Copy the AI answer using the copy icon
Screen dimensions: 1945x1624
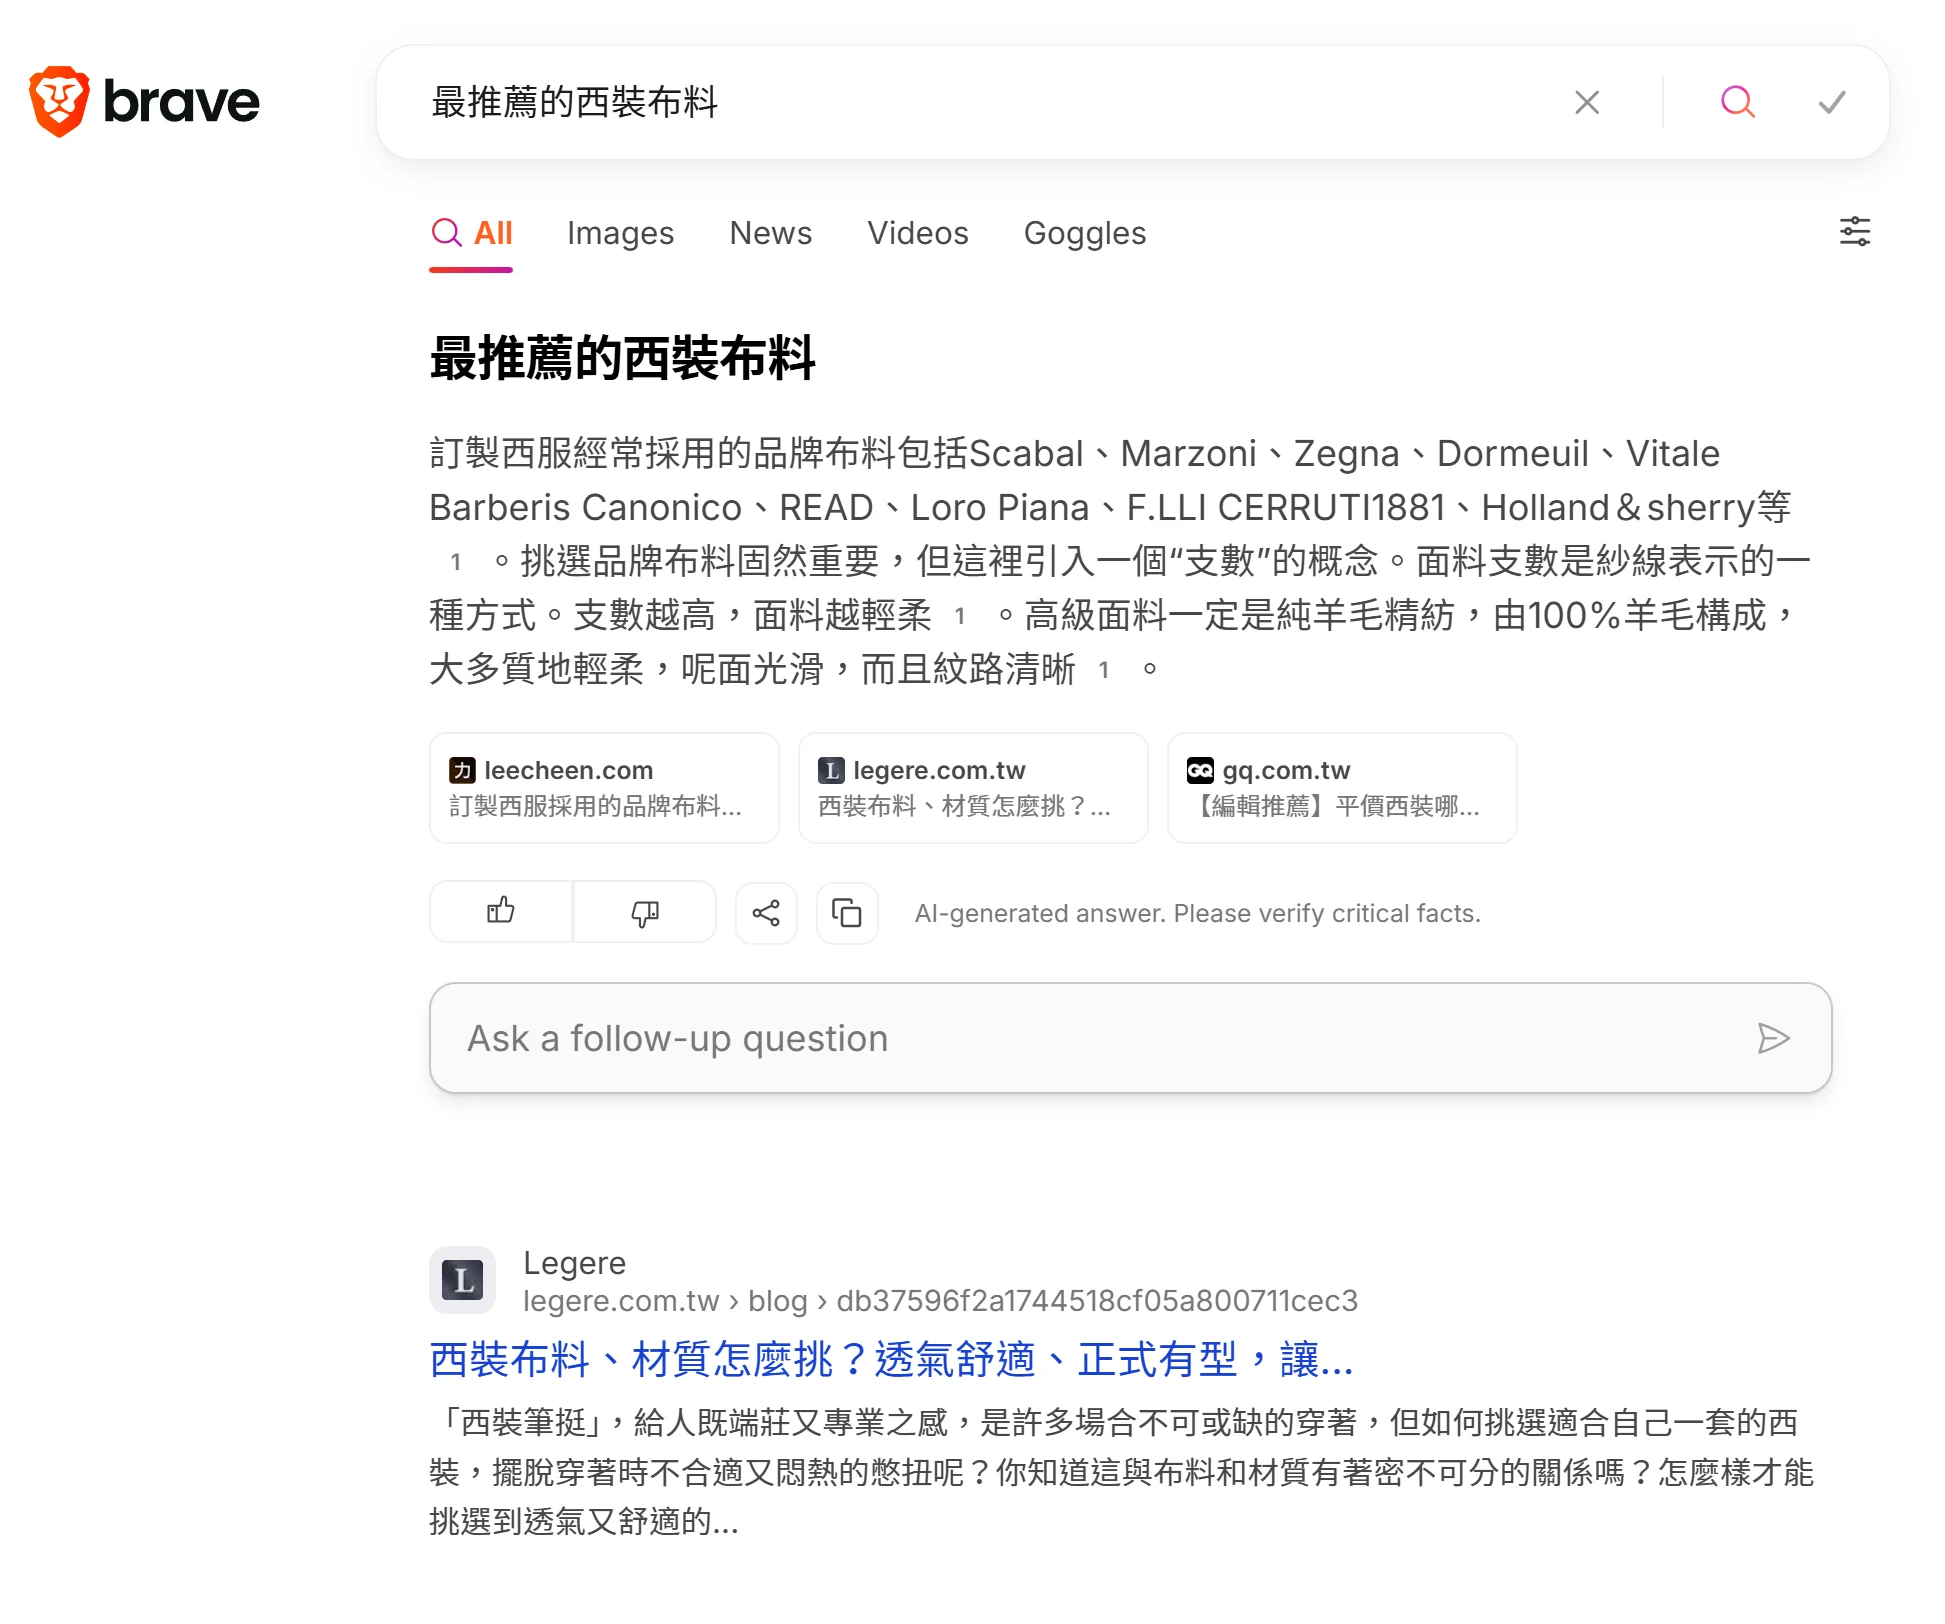click(847, 913)
